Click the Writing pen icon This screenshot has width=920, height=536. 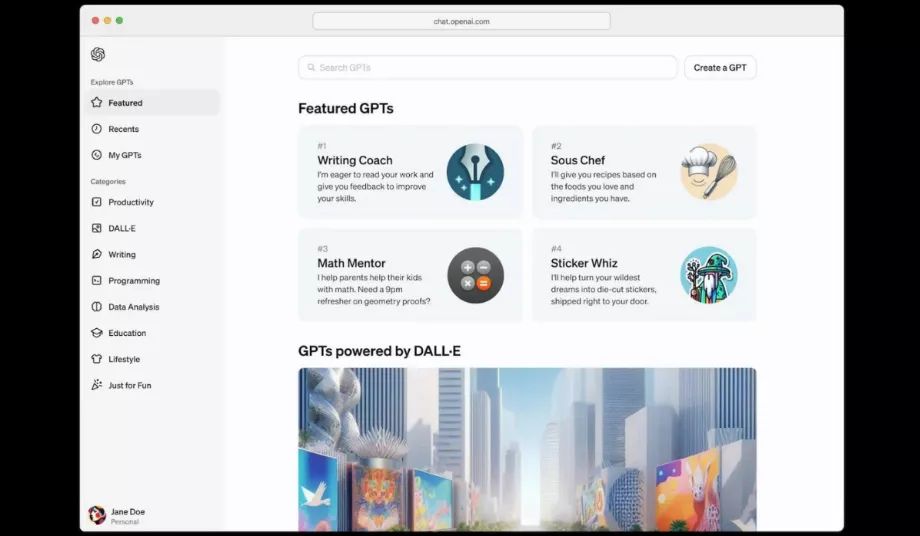tap(97, 254)
